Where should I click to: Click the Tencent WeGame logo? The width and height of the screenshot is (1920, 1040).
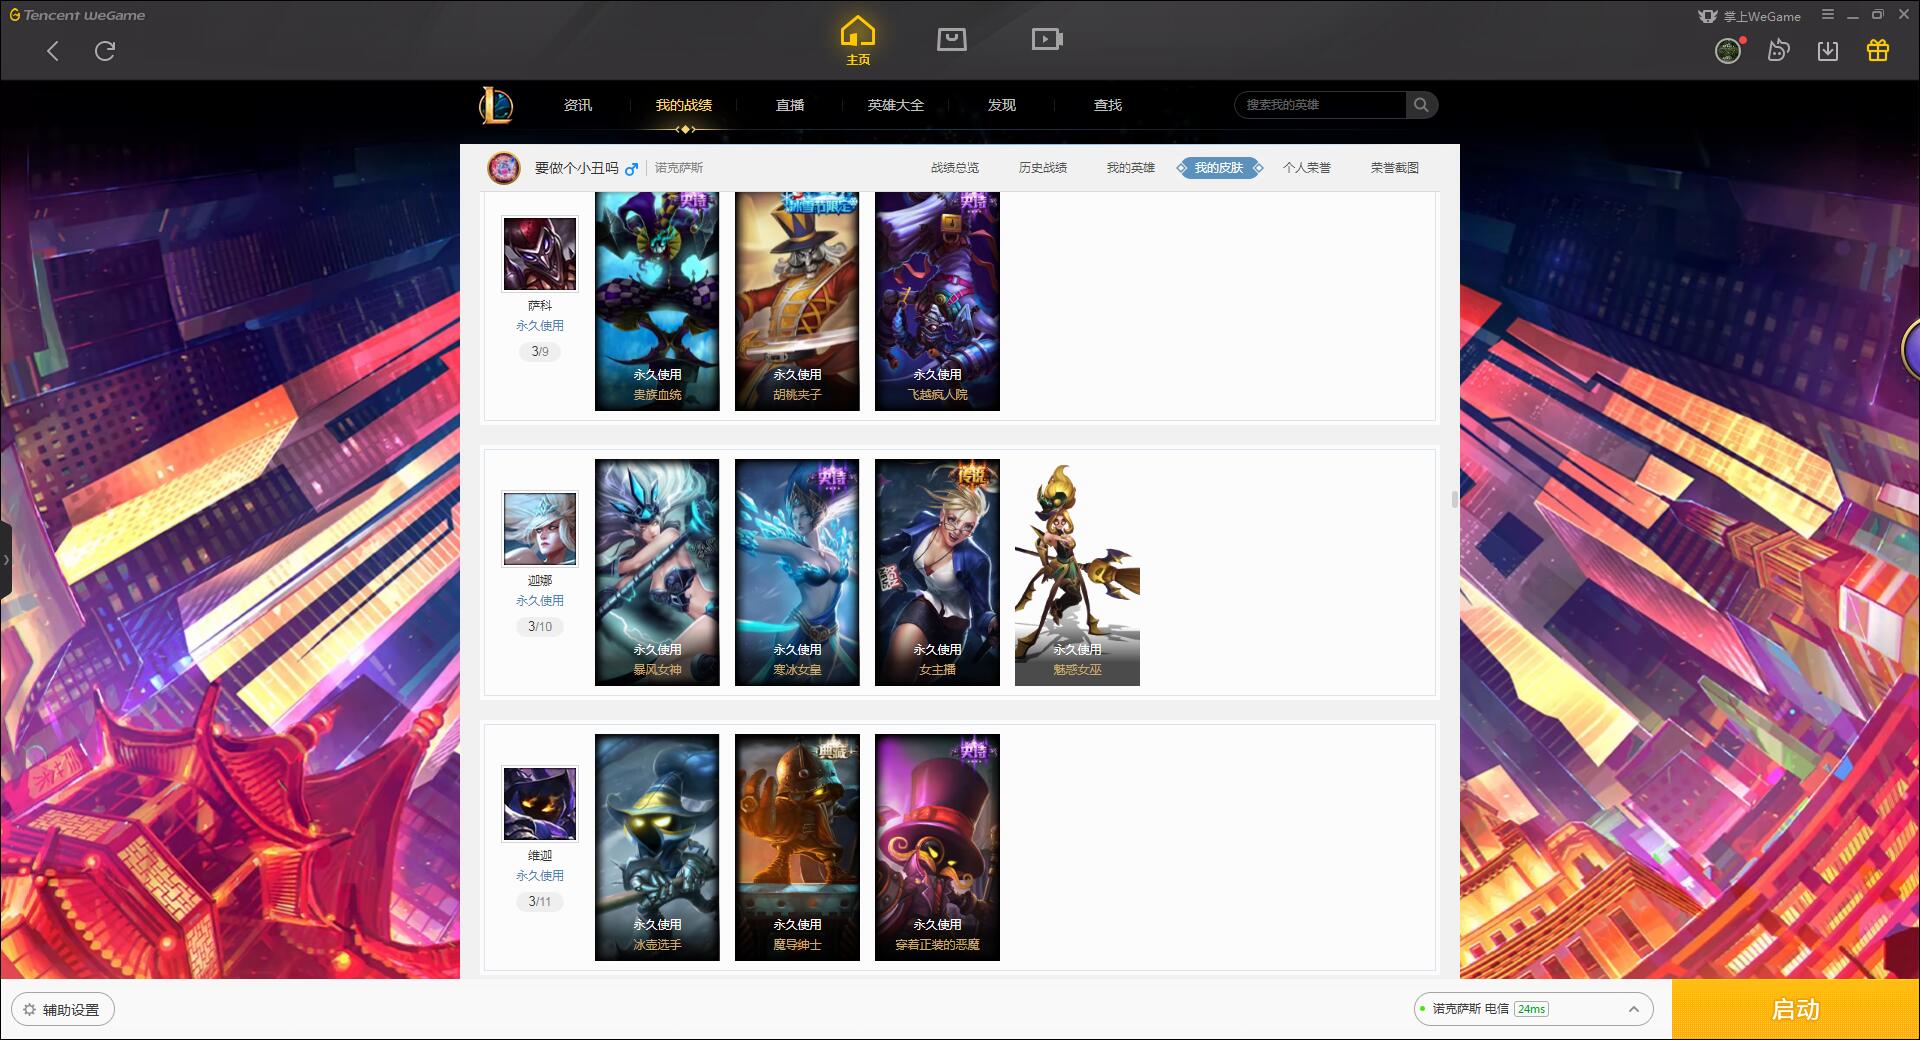[77, 15]
